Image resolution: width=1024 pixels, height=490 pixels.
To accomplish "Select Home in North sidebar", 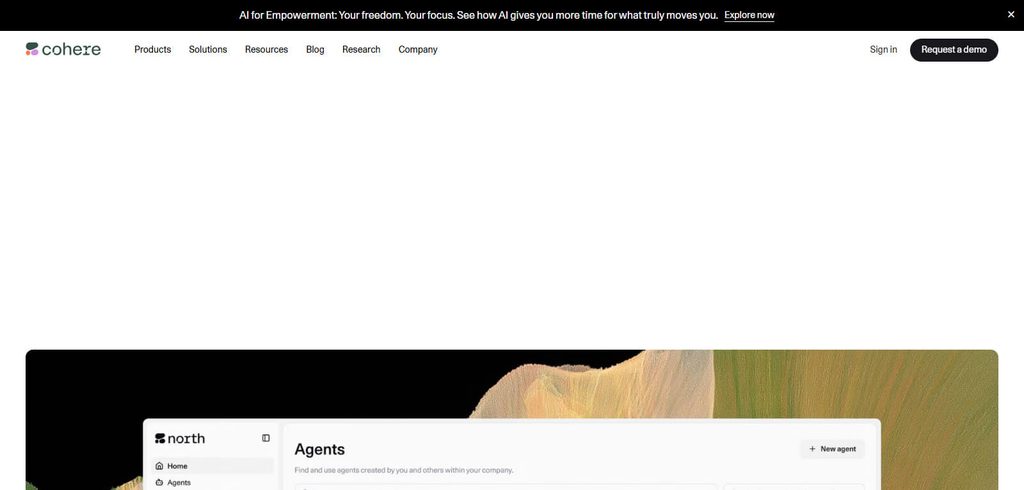I will (213, 466).
